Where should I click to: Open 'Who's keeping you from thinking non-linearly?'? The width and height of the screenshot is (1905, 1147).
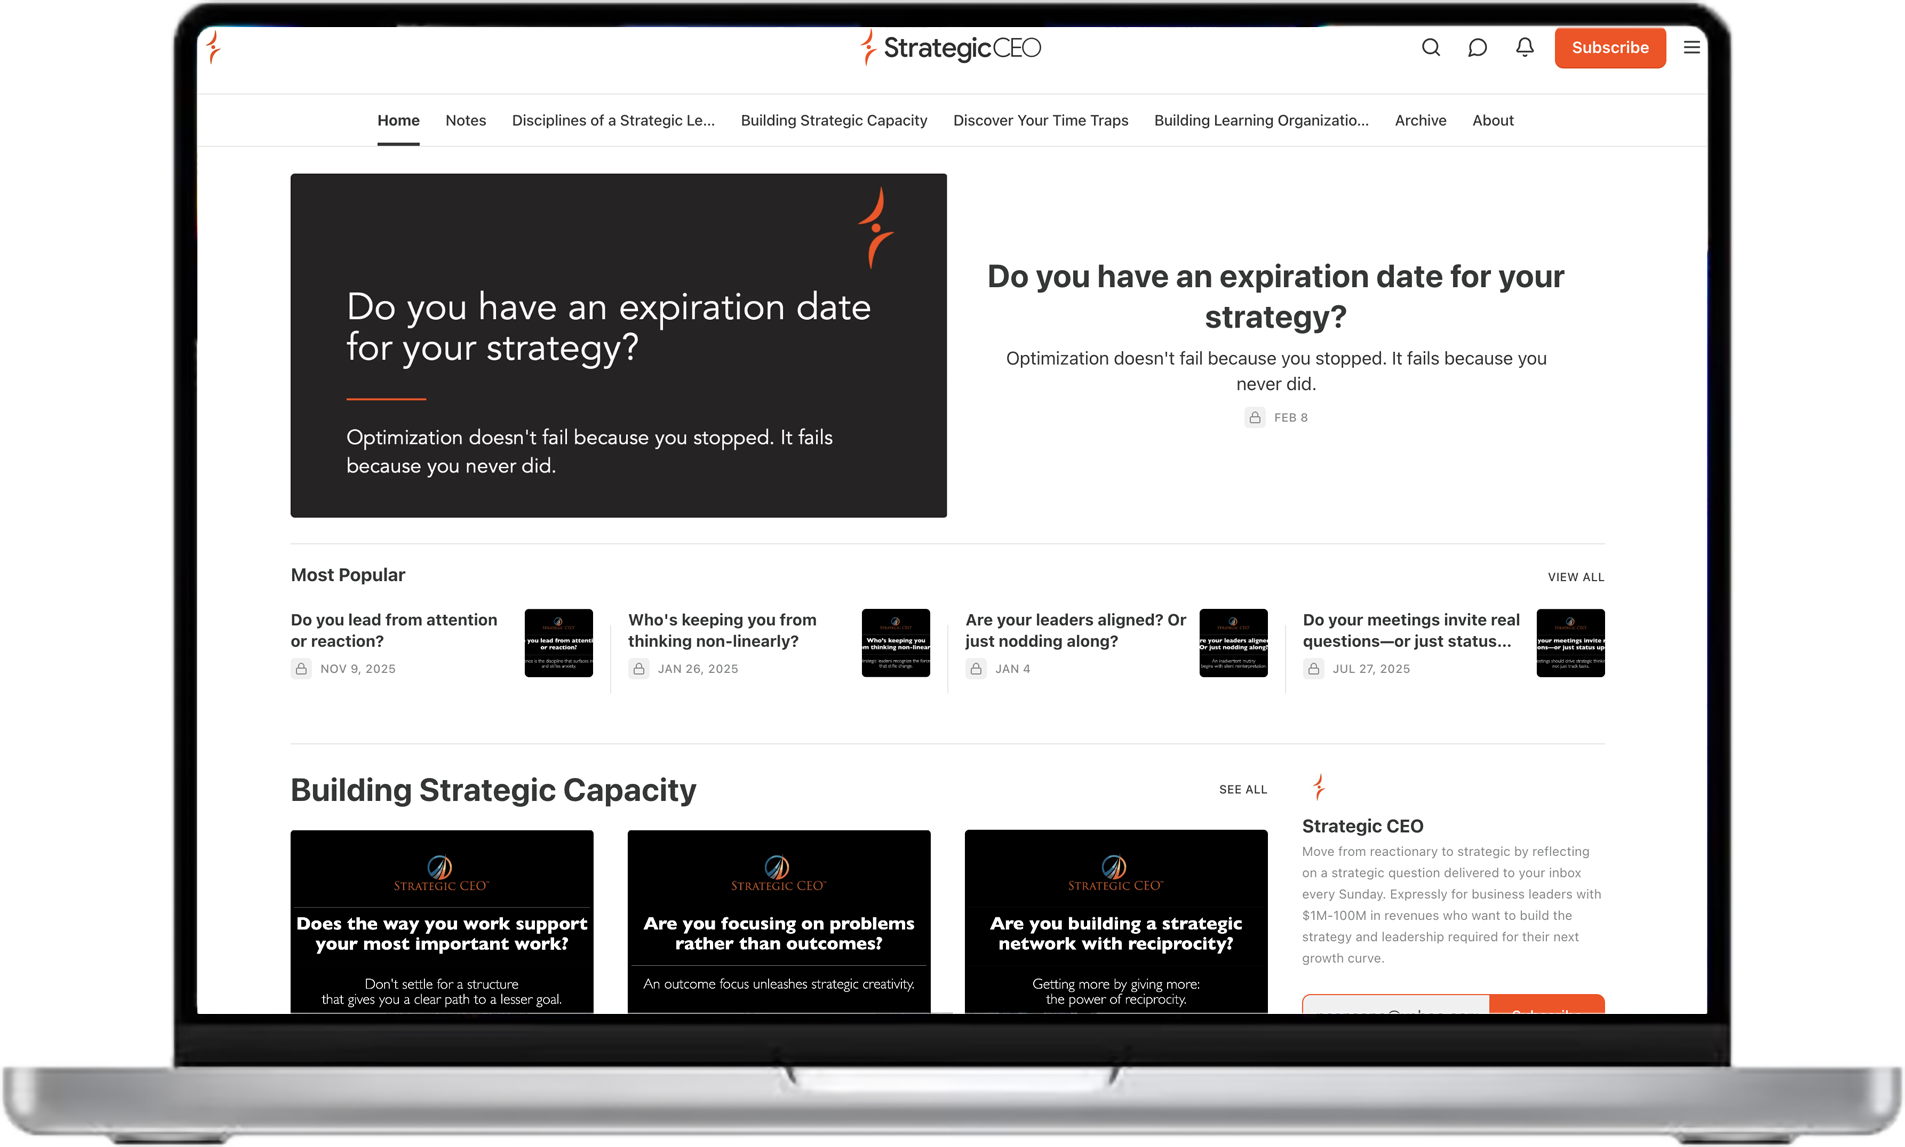(722, 630)
